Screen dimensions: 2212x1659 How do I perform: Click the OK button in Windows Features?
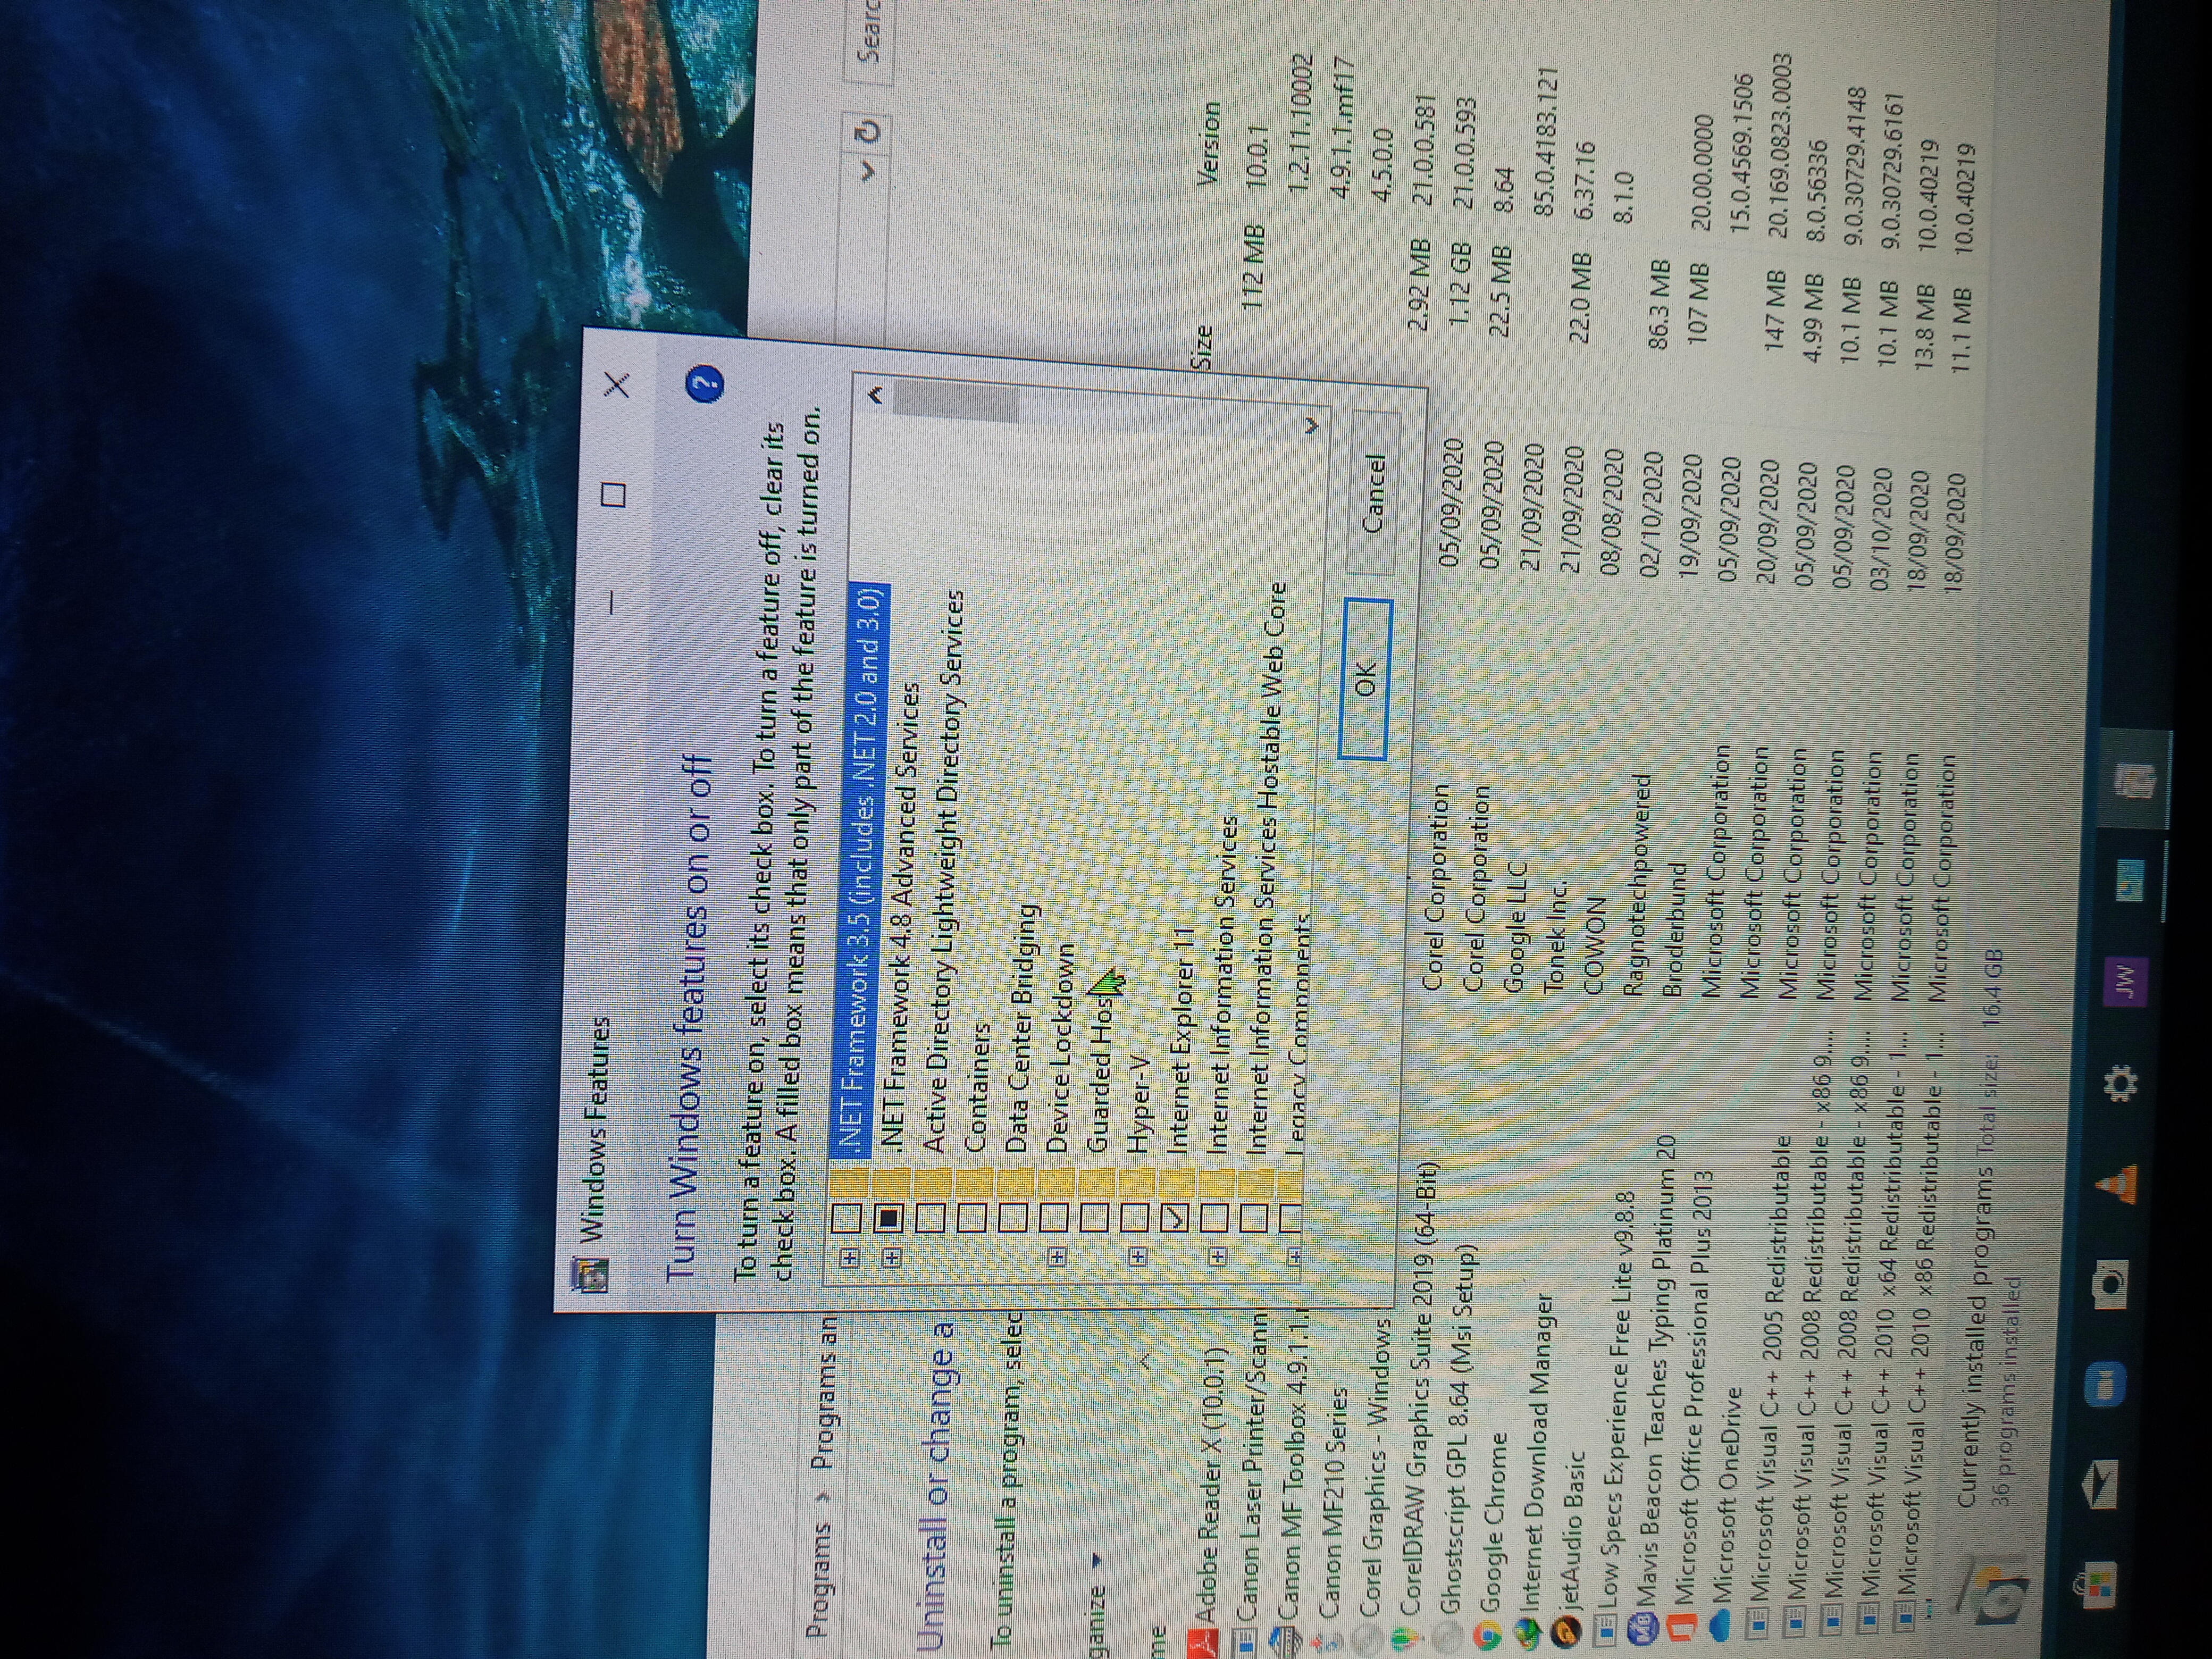pyautogui.click(x=1365, y=678)
